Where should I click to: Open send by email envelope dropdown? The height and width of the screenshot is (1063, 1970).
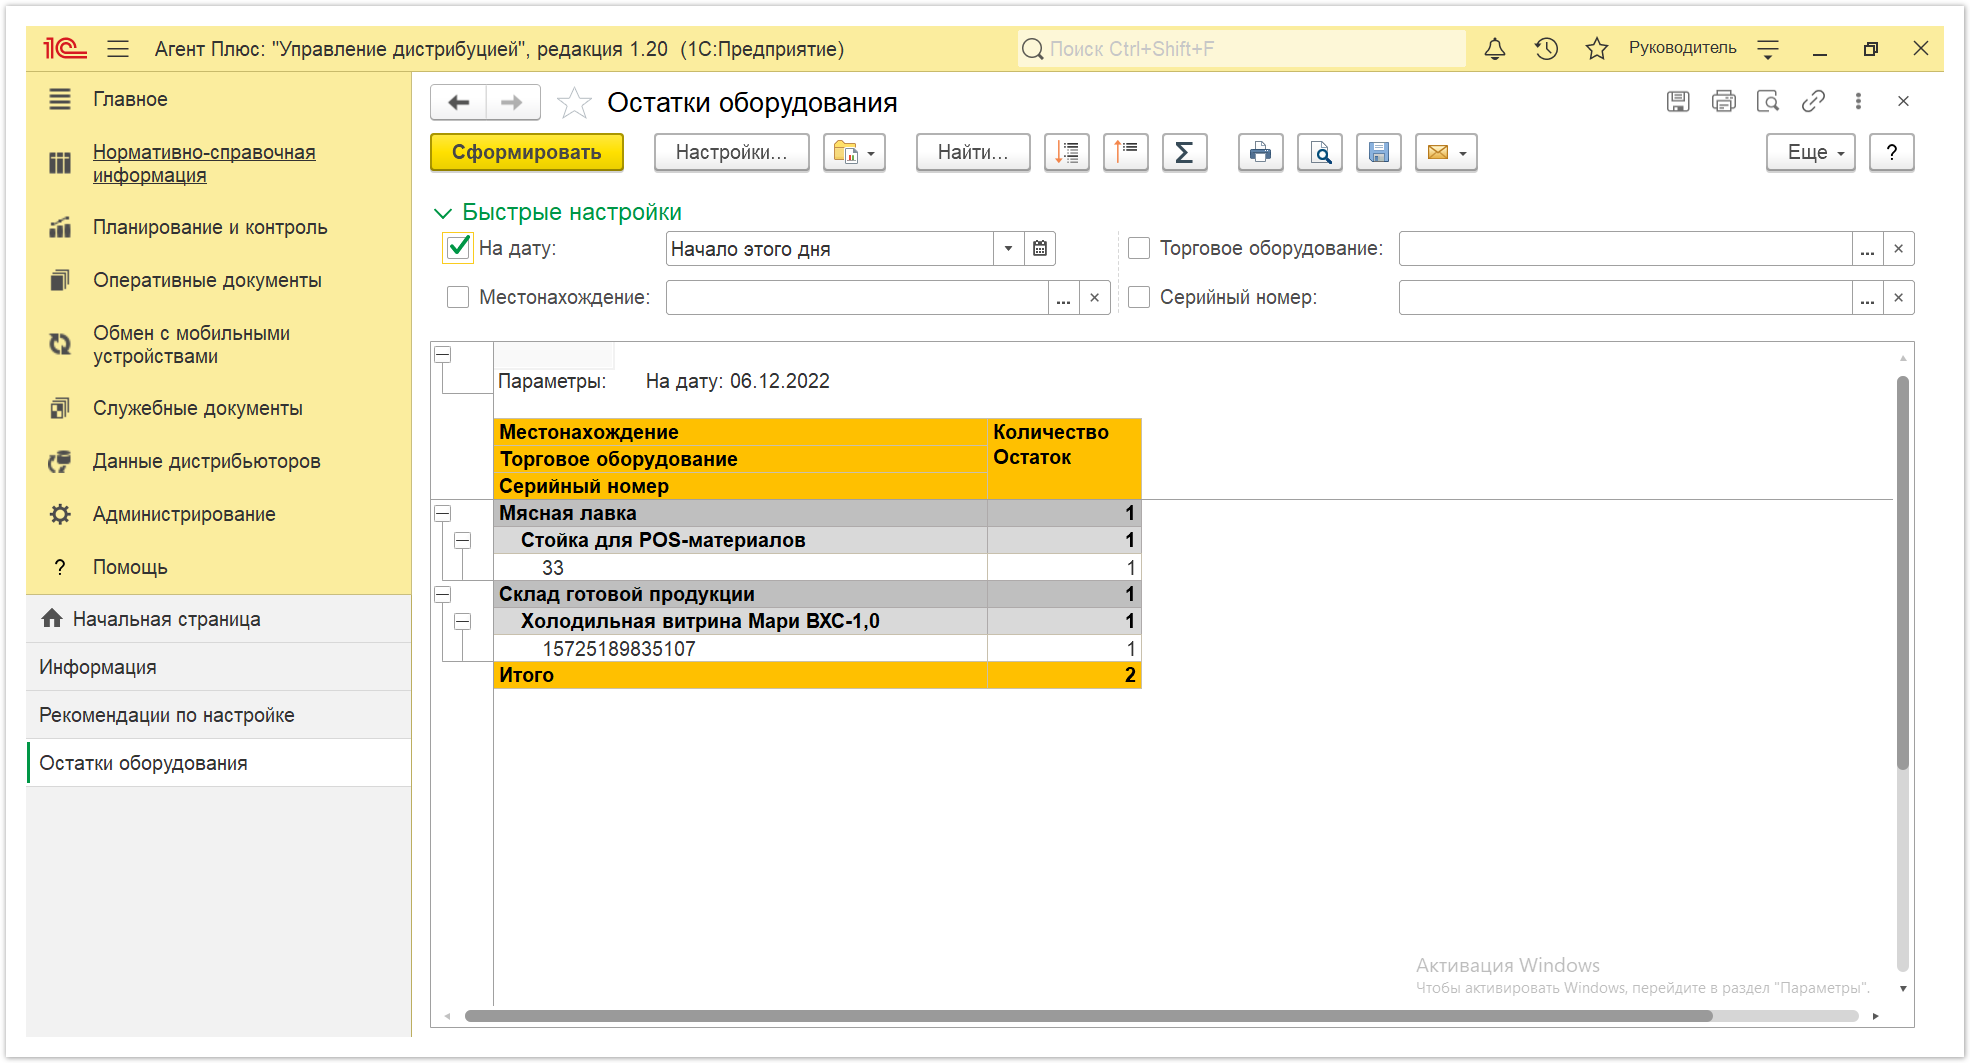click(x=1446, y=153)
